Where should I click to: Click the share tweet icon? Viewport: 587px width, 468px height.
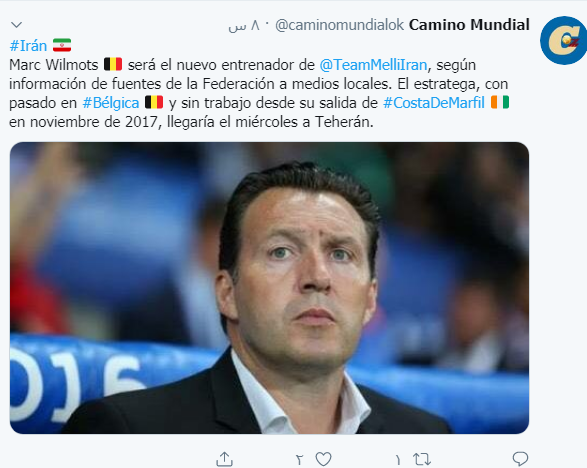coord(225,459)
